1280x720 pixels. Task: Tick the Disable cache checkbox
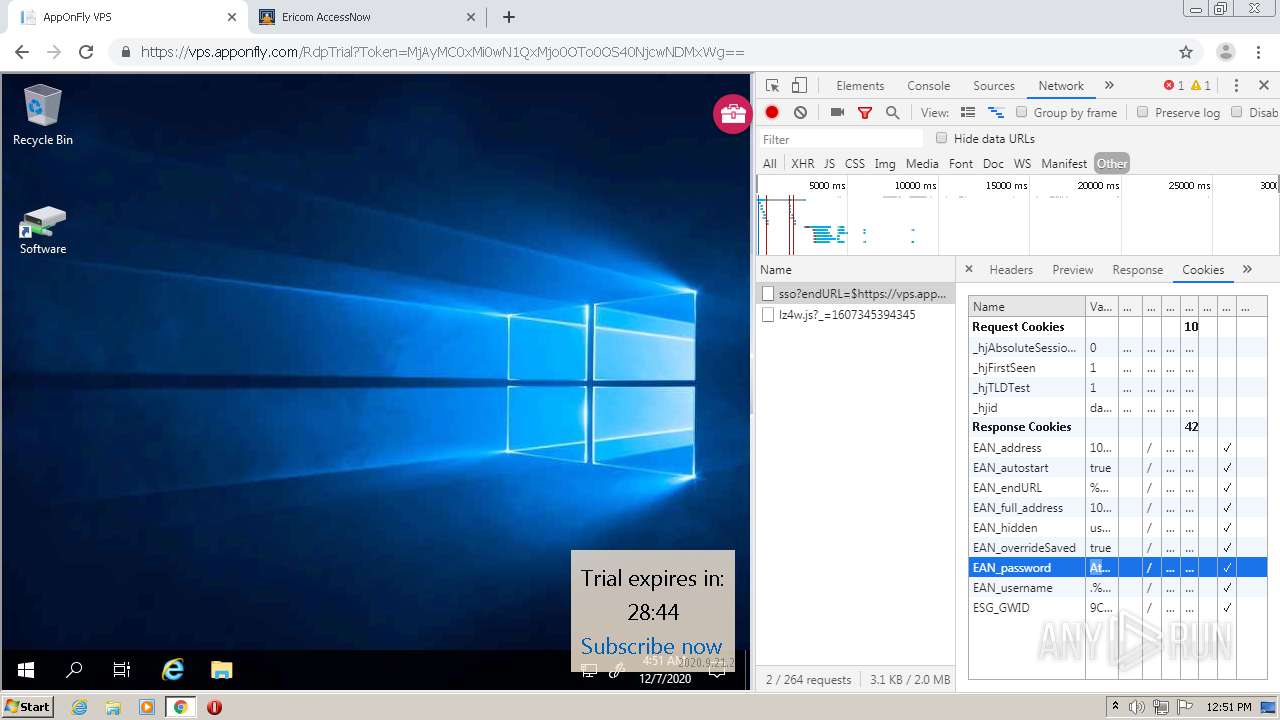pyautogui.click(x=1237, y=112)
